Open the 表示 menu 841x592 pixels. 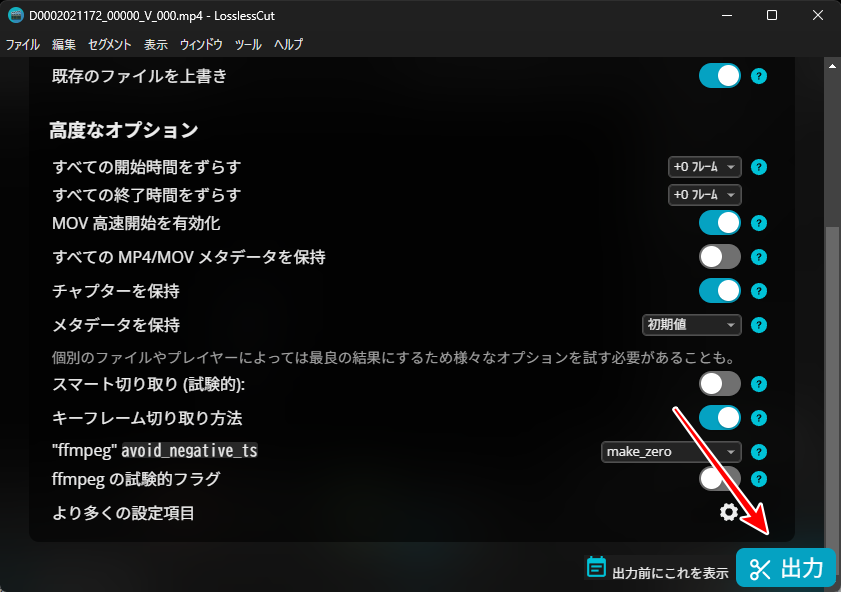point(156,45)
